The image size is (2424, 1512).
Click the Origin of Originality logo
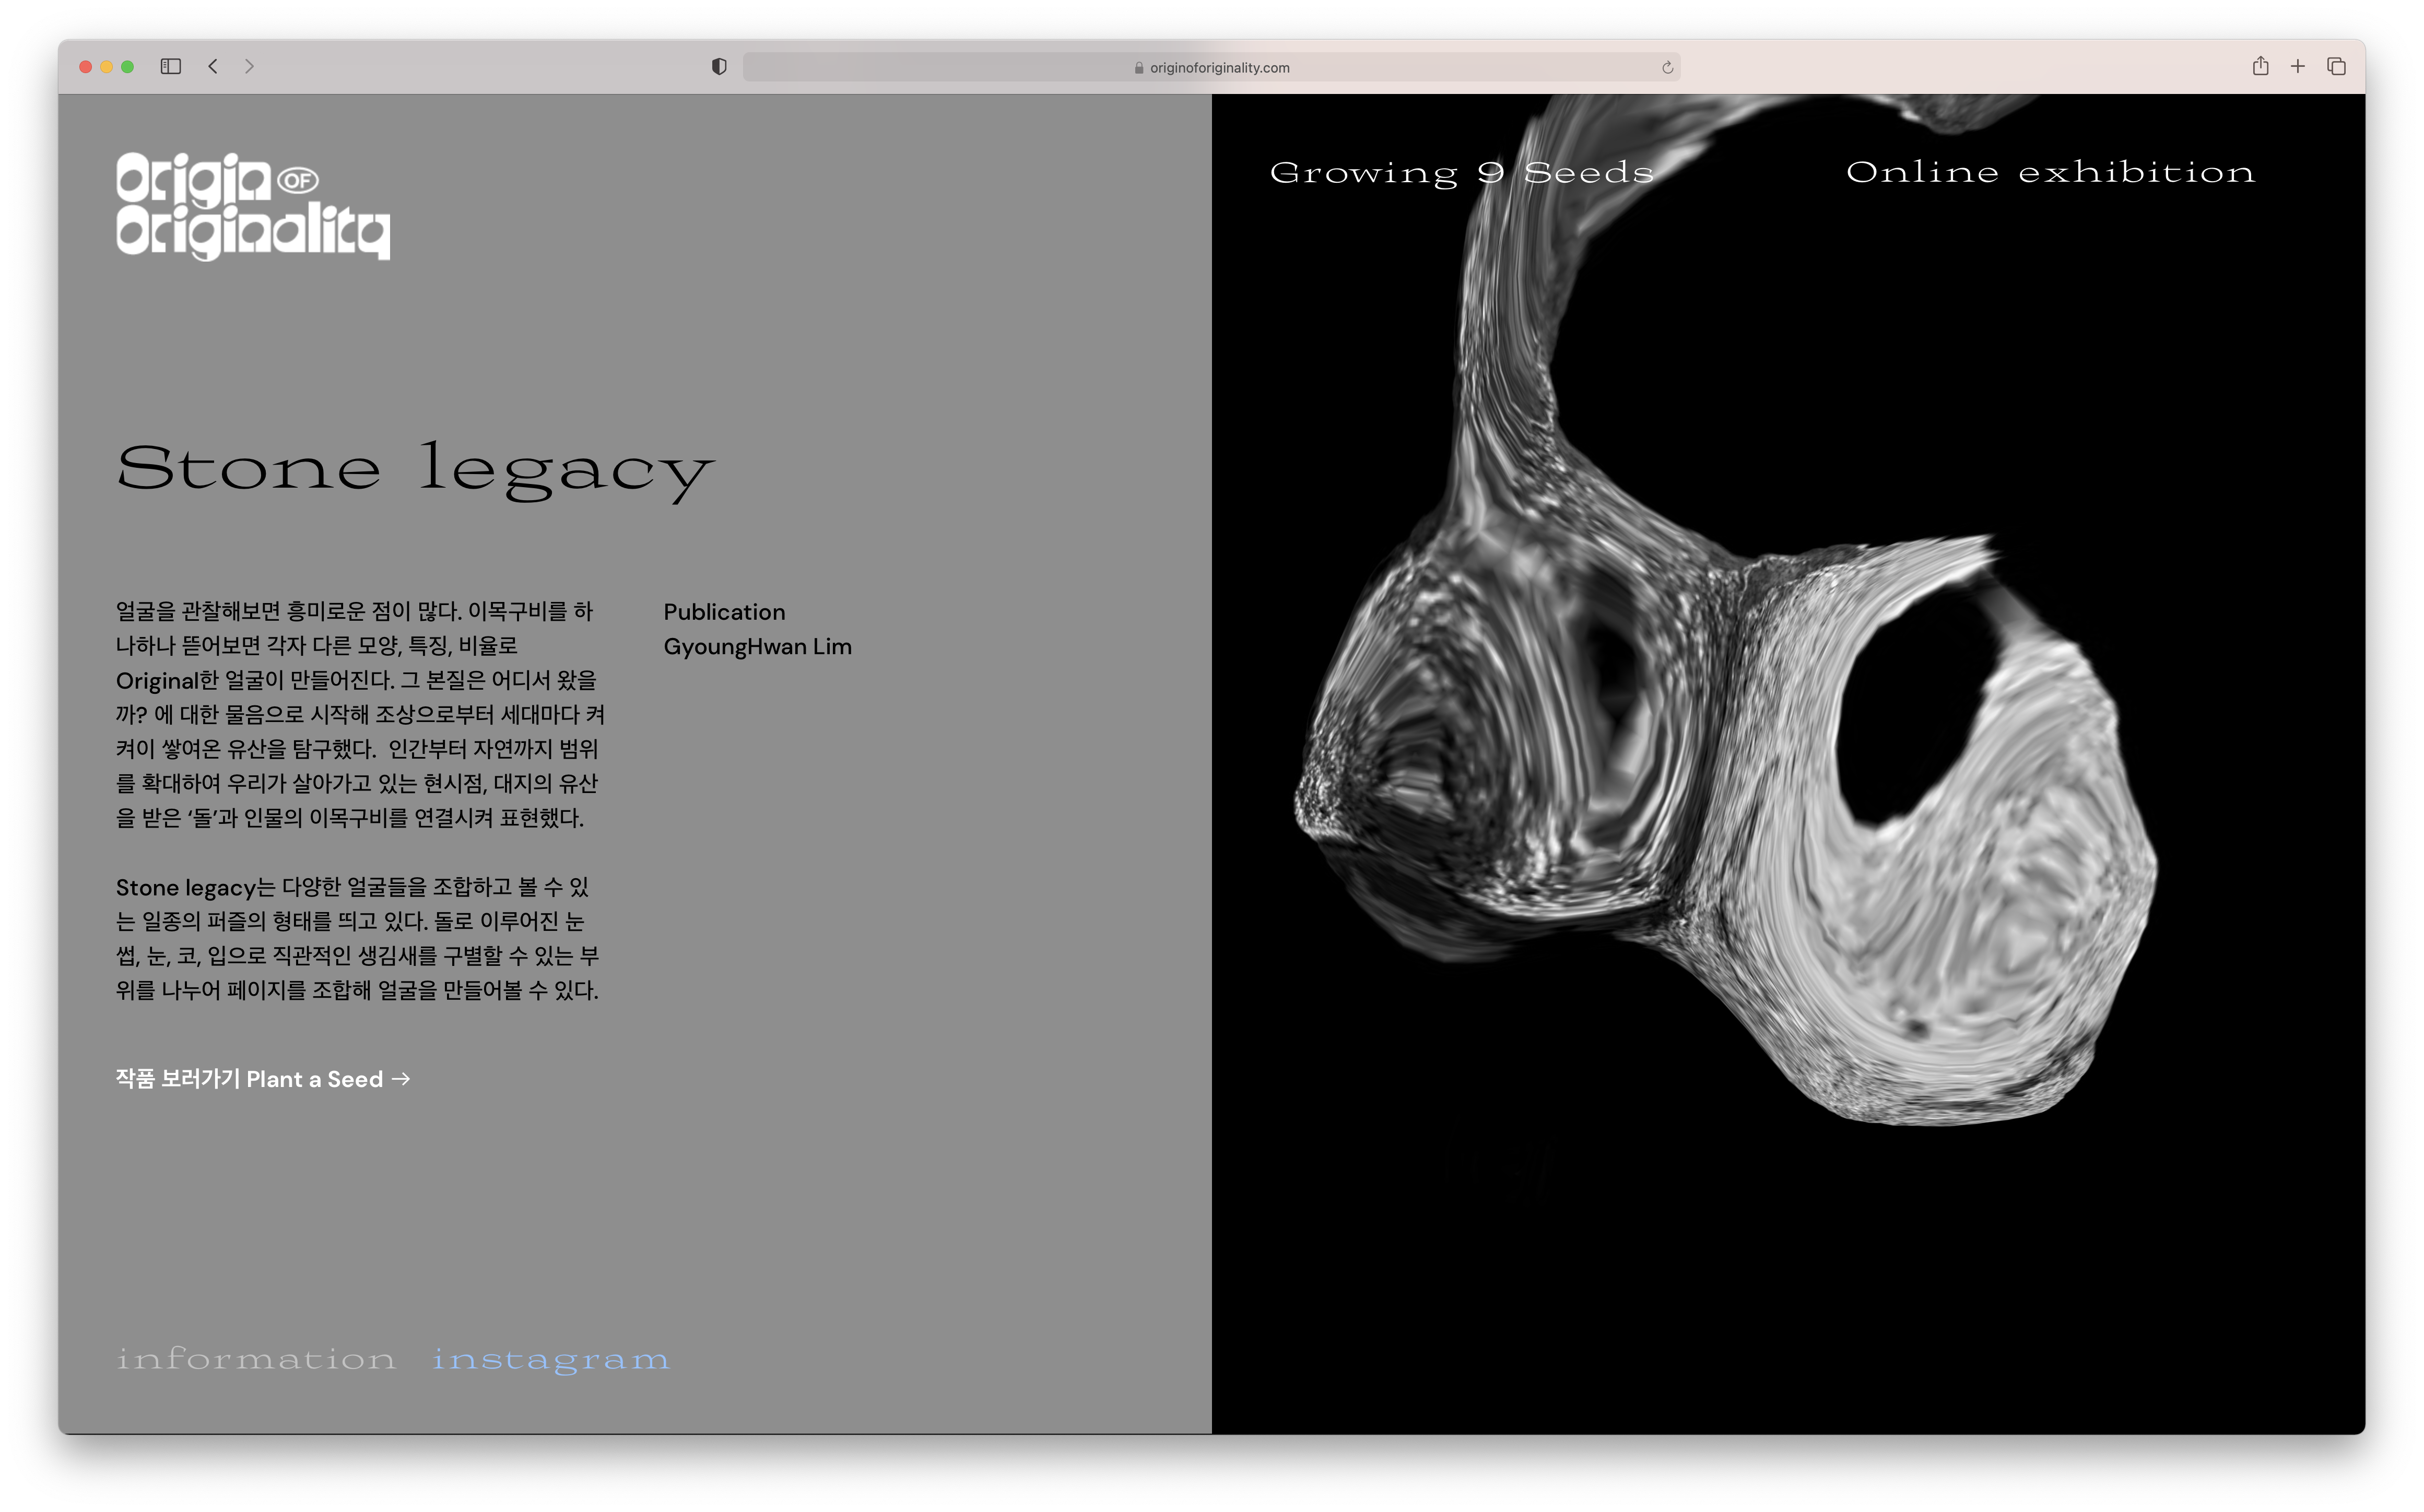point(252,206)
